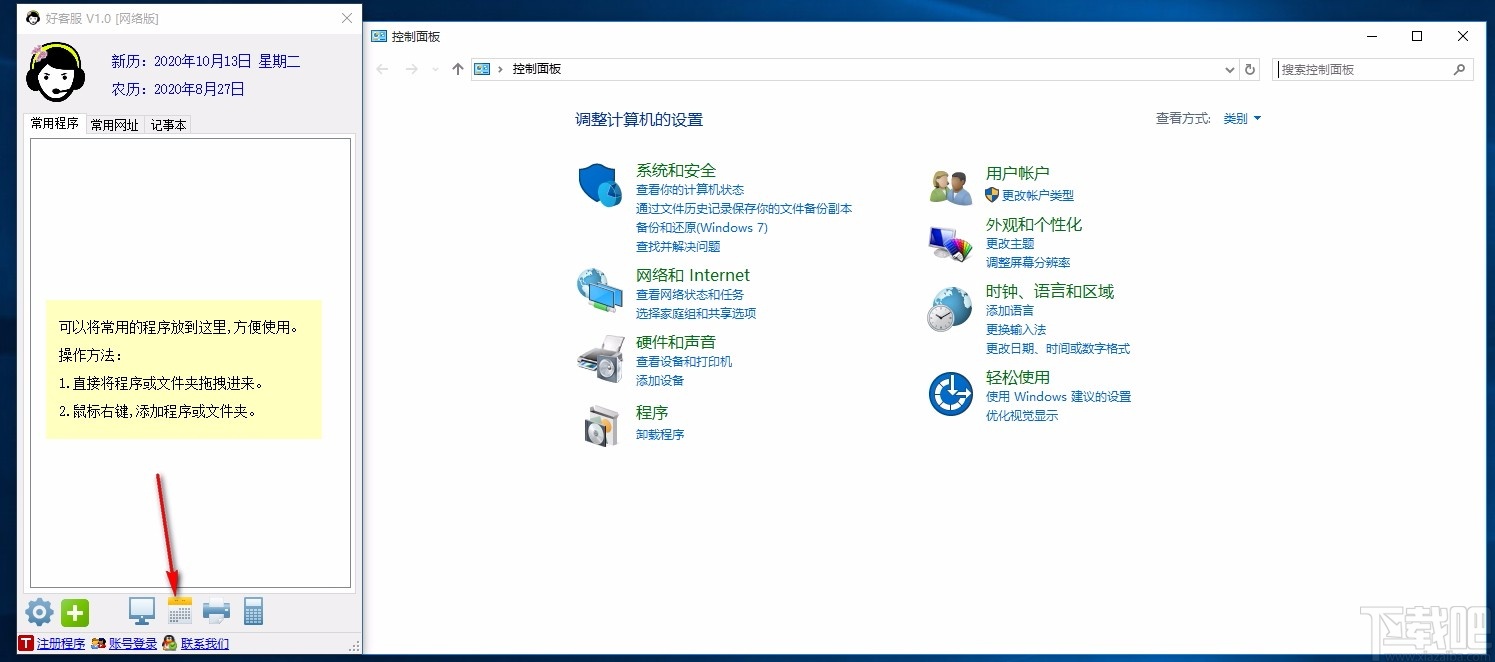
Task: Open the 账号登录 link
Action: click(133, 643)
